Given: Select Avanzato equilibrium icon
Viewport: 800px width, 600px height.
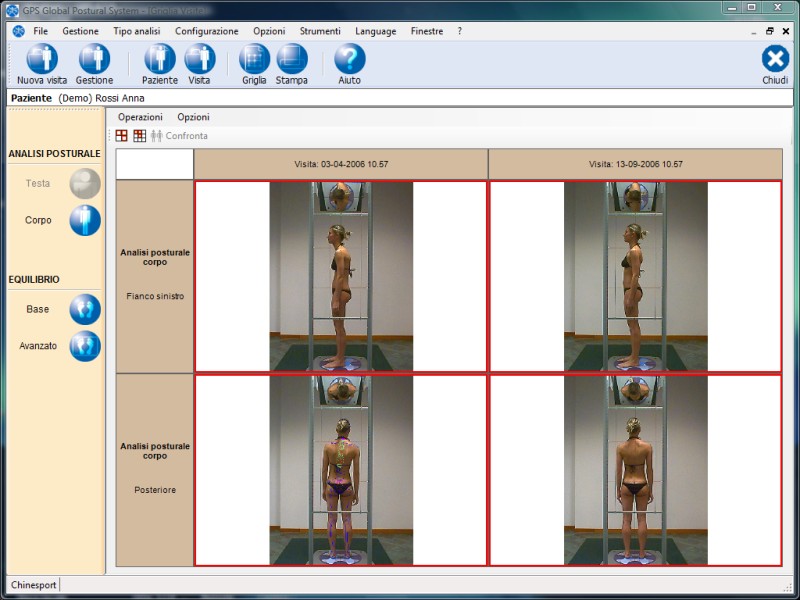Looking at the screenshot, I should point(85,346).
